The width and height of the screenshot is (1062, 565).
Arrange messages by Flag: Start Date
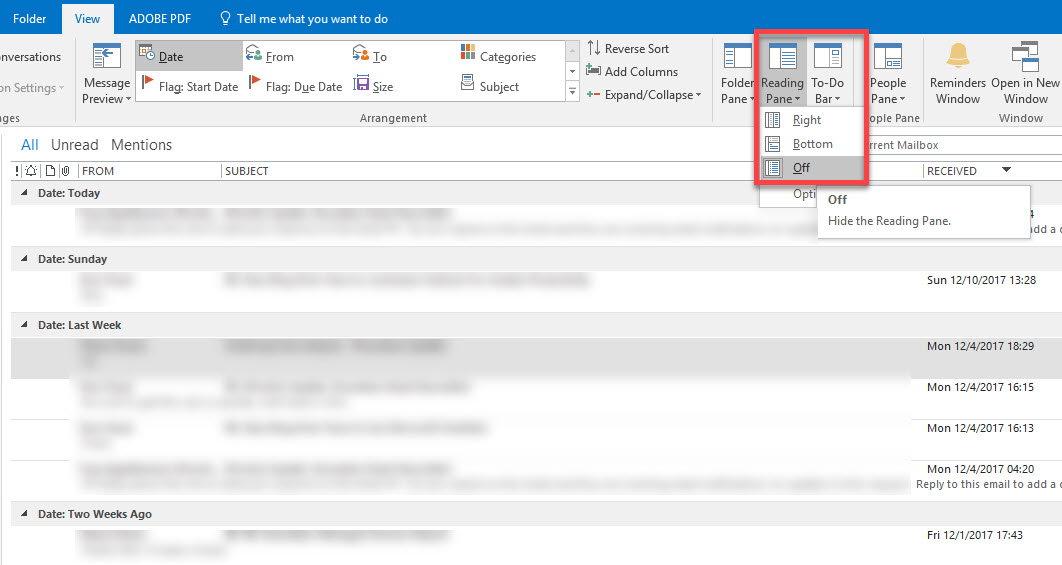[189, 87]
